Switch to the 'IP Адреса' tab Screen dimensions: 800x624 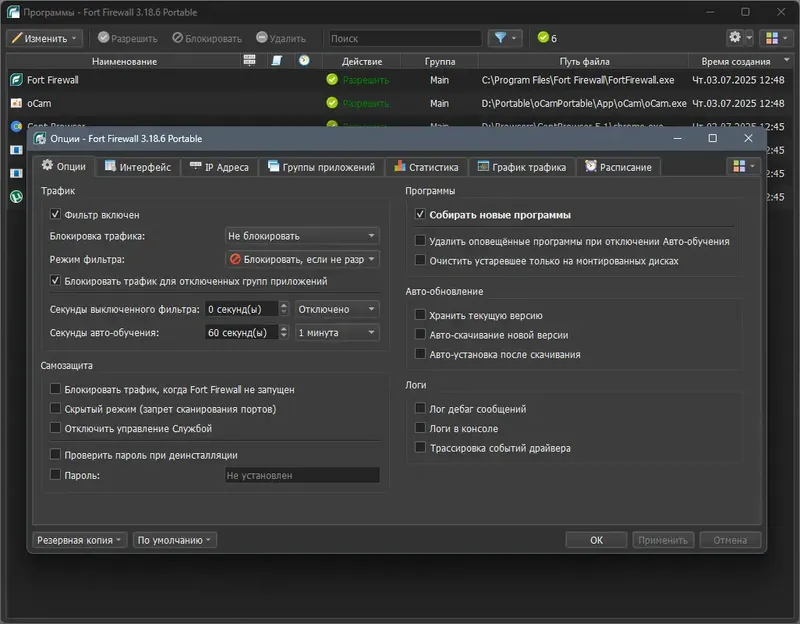[219, 167]
